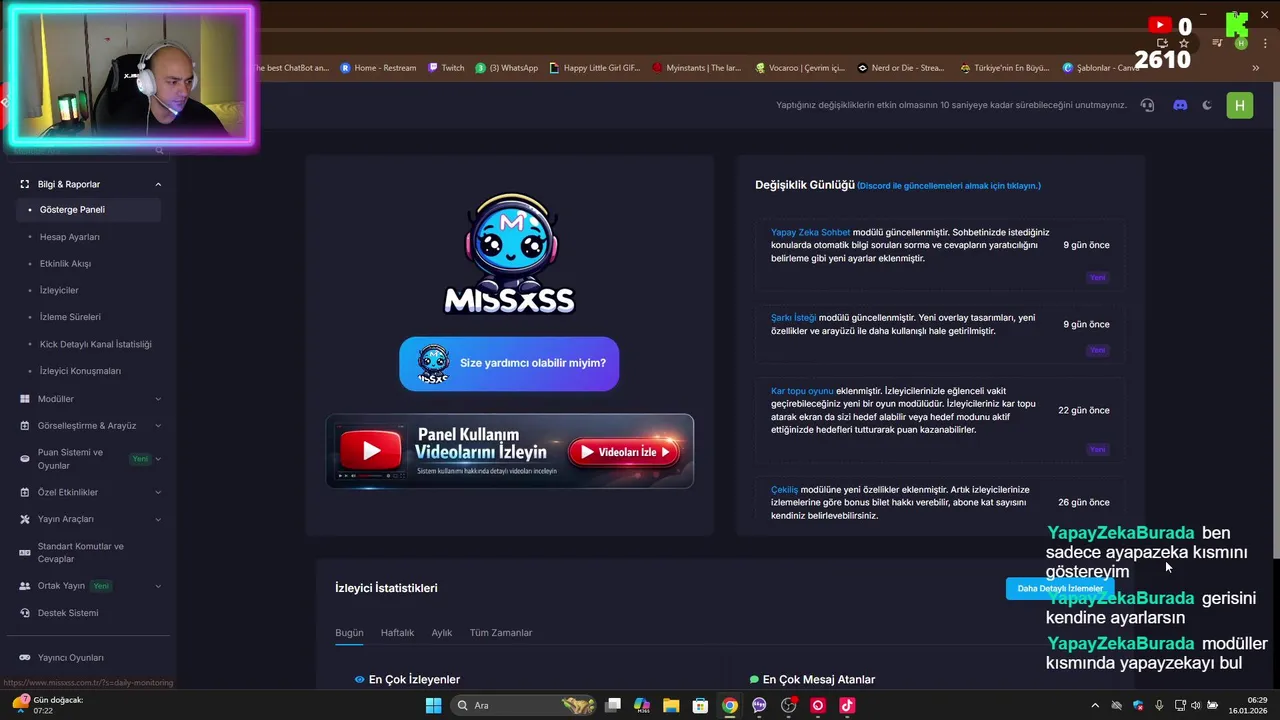The image size is (1280, 720).
Task: Select Gösterge Paneli menu item
Action: pyautogui.click(x=88, y=210)
